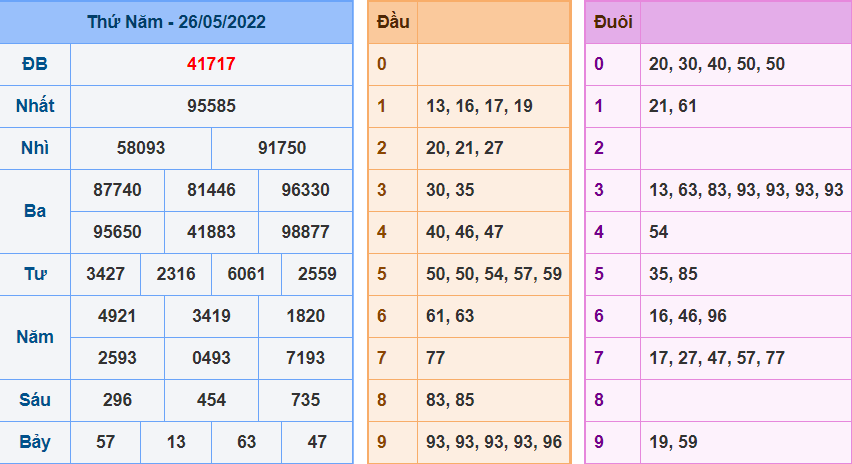This screenshot has height=464, width=852.
Task: Click the Sáu prize number 296
Action: point(117,400)
